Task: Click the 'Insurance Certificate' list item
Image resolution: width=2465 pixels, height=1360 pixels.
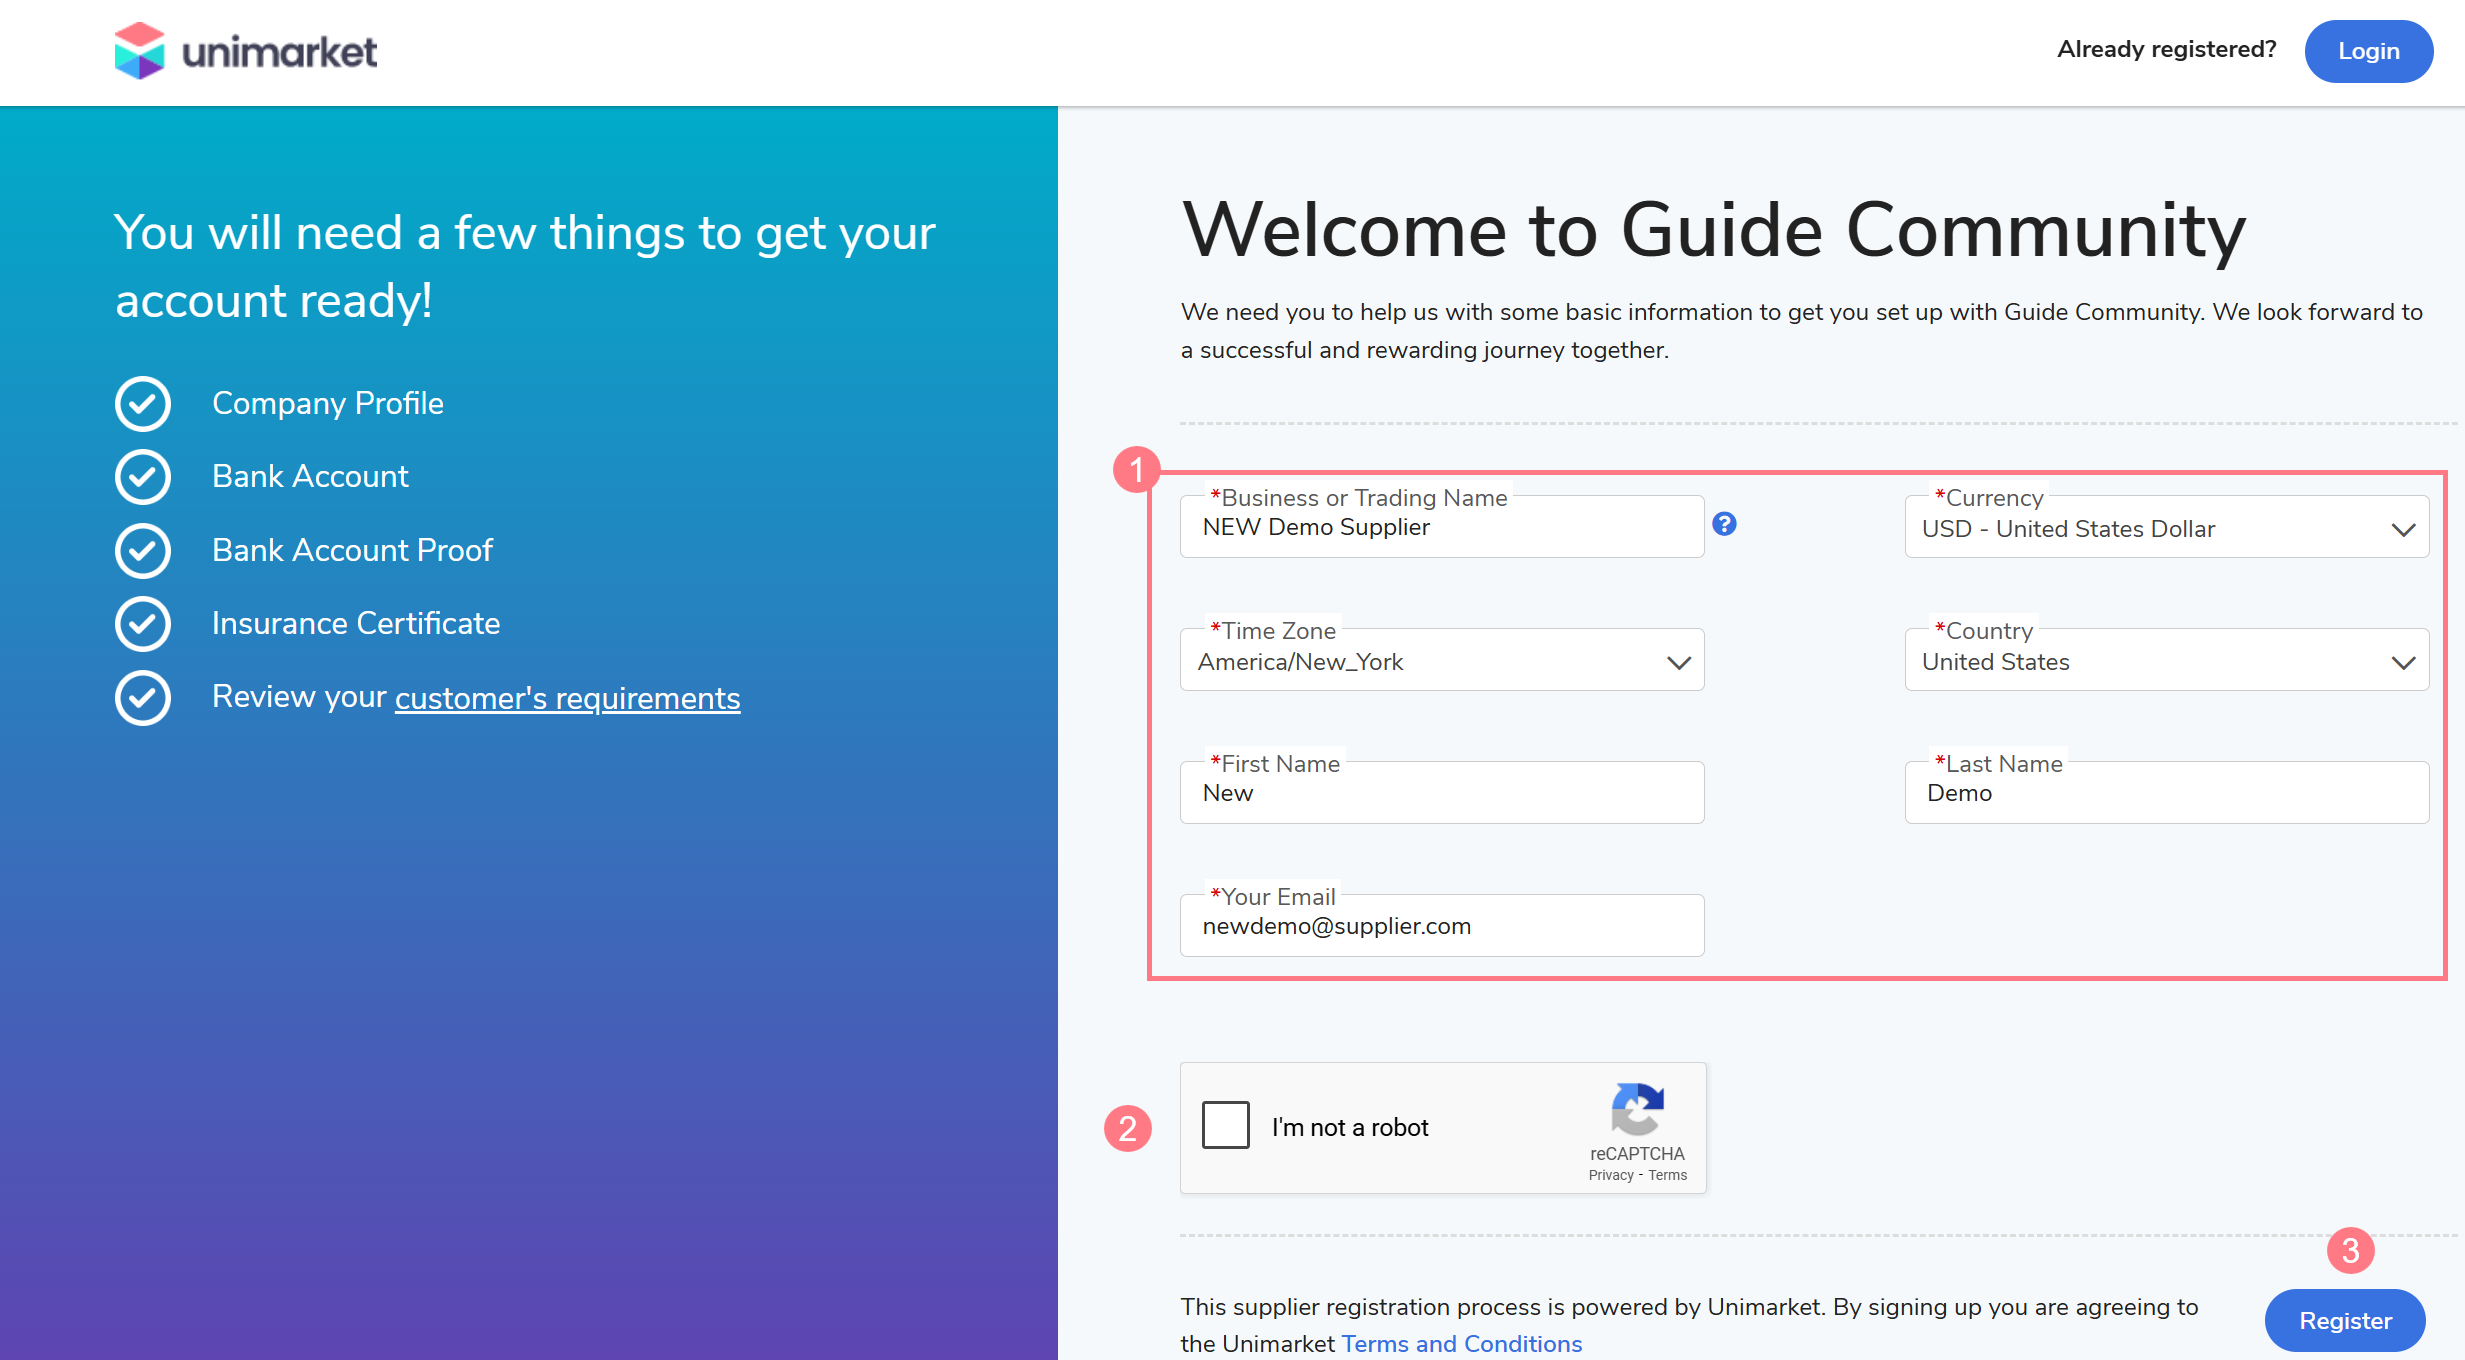Action: pos(356,623)
